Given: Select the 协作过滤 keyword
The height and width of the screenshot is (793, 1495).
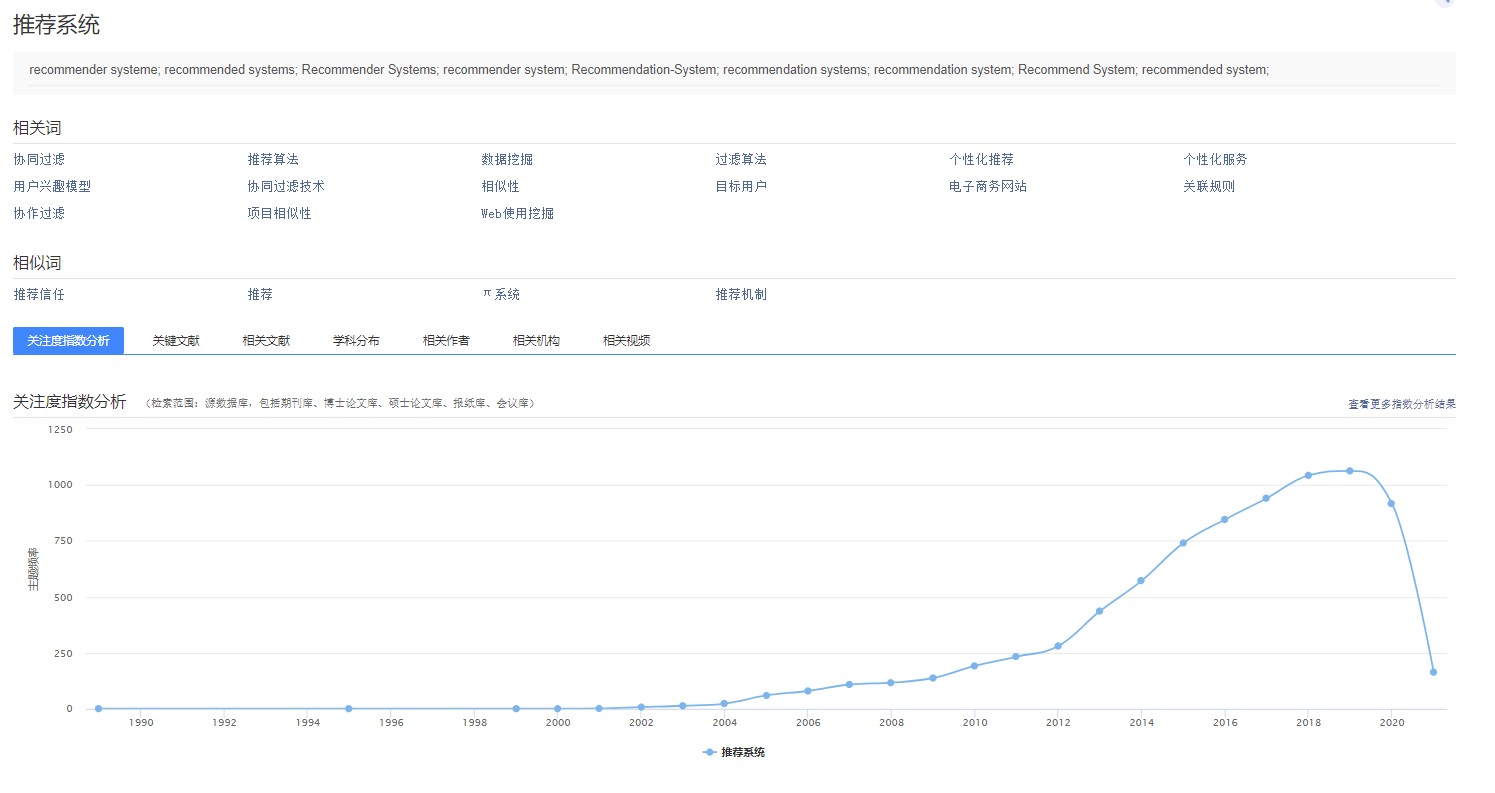Looking at the screenshot, I should 39,213.
